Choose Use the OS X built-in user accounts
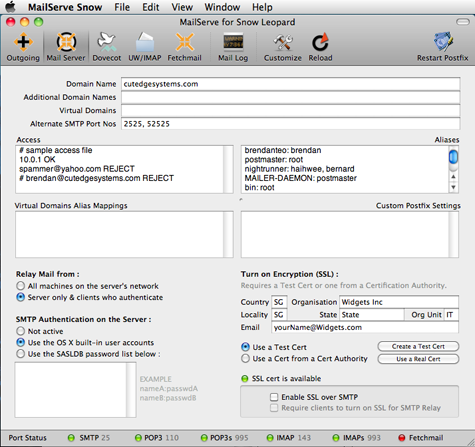 [x=21, y=342]
